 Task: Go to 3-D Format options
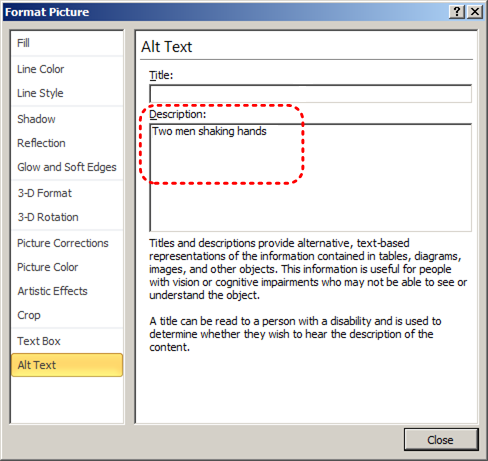coord(67,193)
